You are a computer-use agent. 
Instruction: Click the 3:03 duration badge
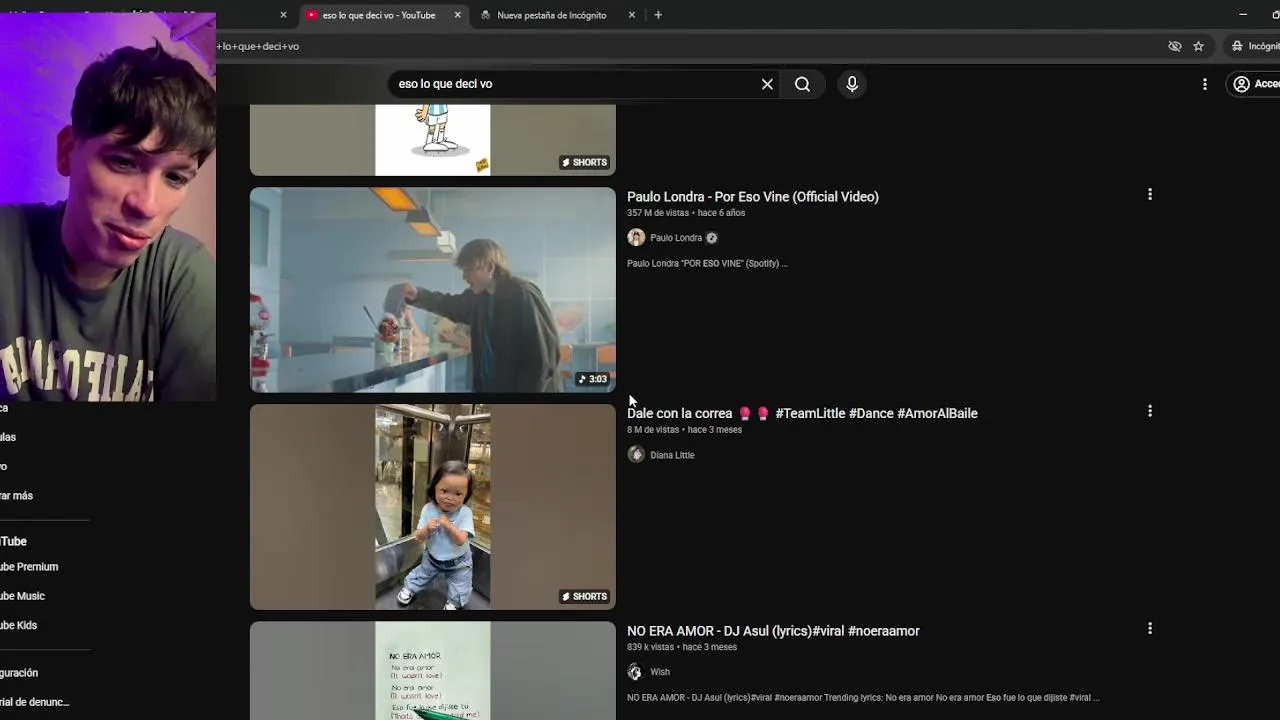point(592,379)
